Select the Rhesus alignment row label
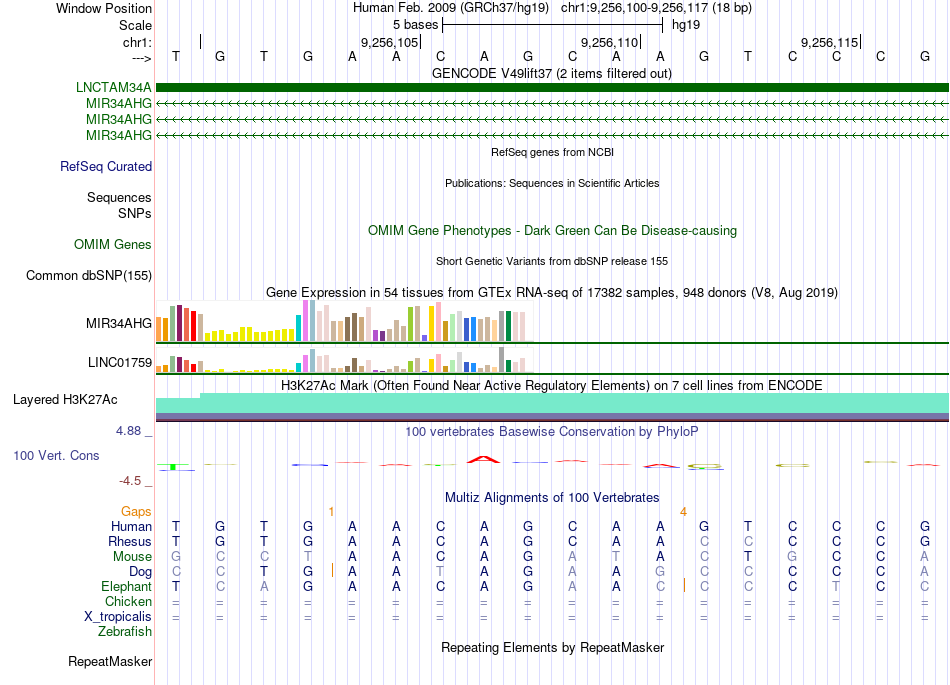Viewport: 950px width, 685px height. [130, 541]
